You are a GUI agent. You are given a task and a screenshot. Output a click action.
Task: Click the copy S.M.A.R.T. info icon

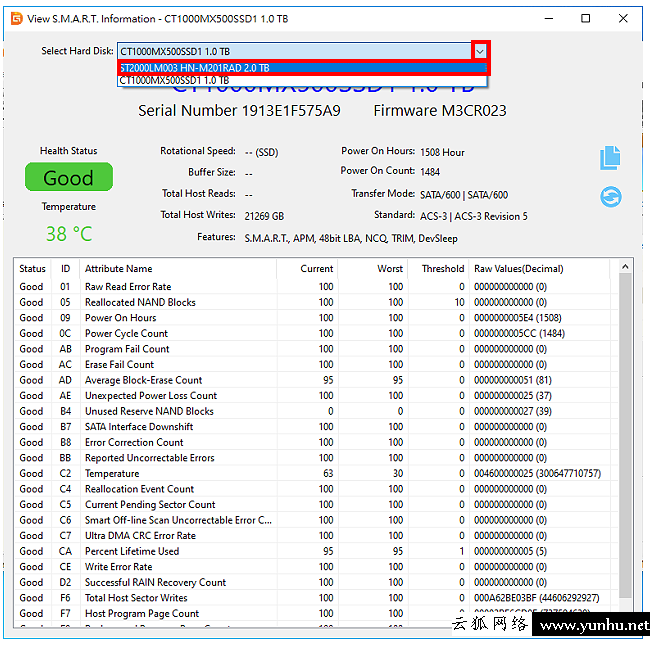(610, 157)
